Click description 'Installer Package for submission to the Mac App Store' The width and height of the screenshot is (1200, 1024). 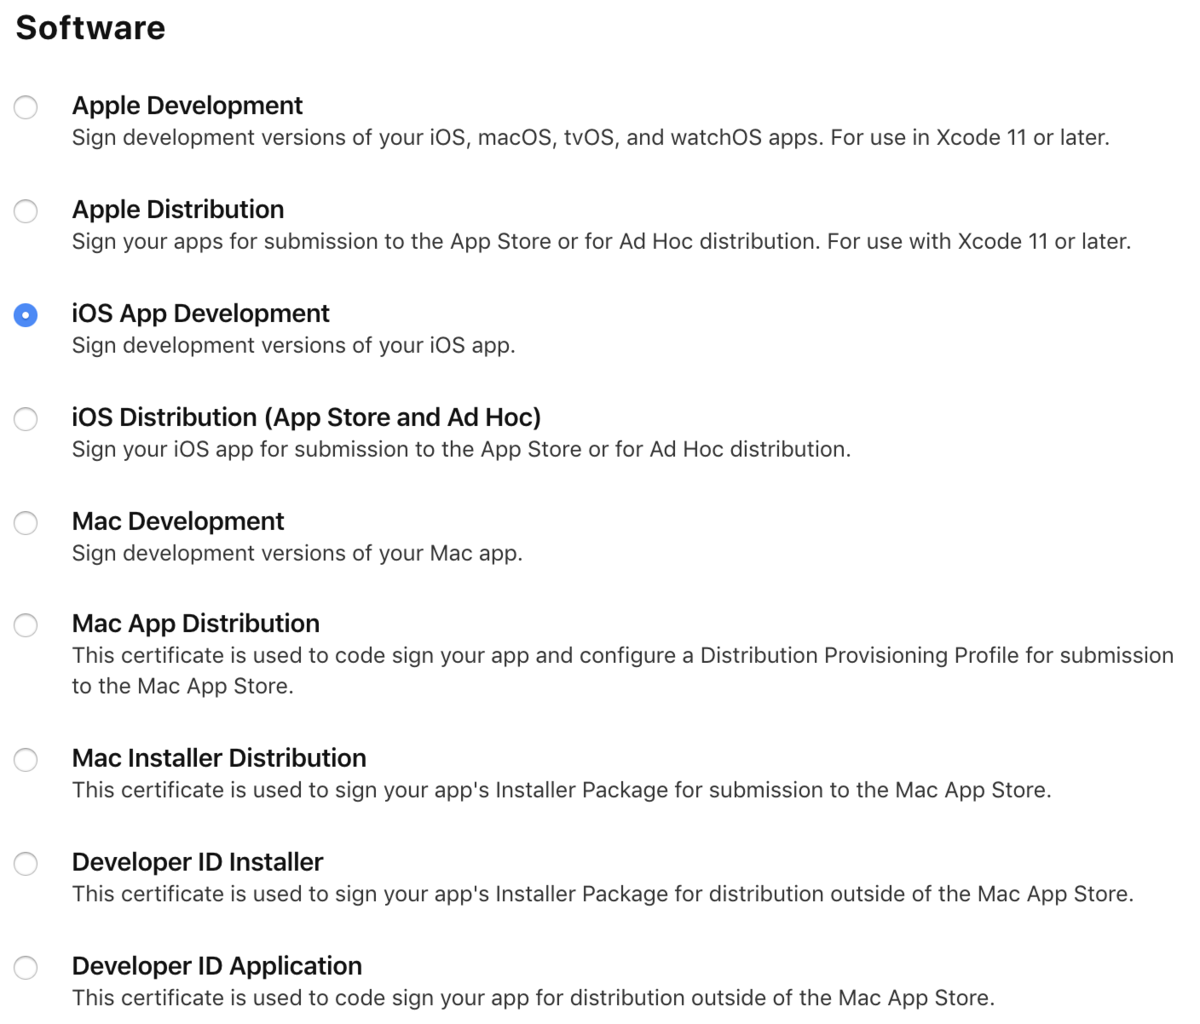click(561, 791)
